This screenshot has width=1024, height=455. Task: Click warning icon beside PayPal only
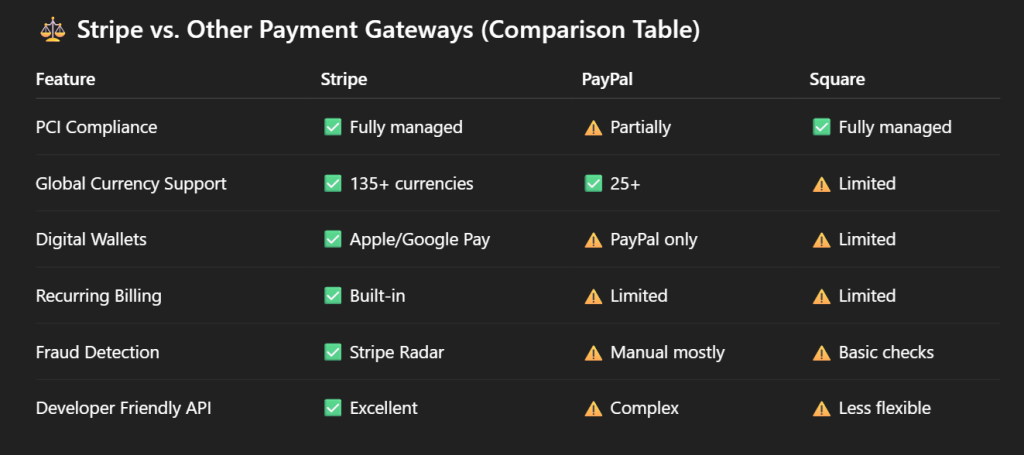(x=593, y=240)
